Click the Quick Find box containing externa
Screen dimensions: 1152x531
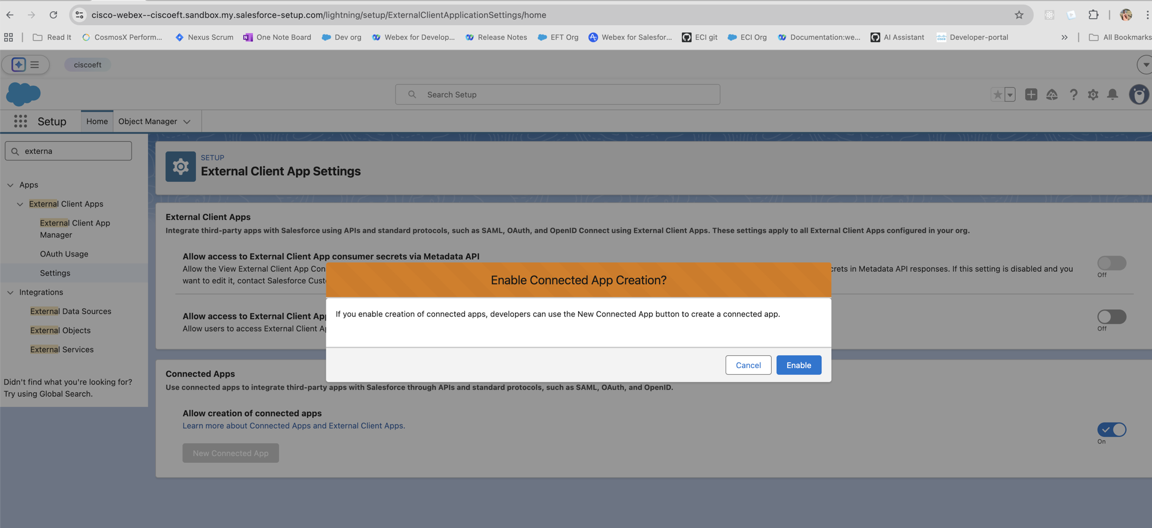pyautogui.click(x=68, y=151)
